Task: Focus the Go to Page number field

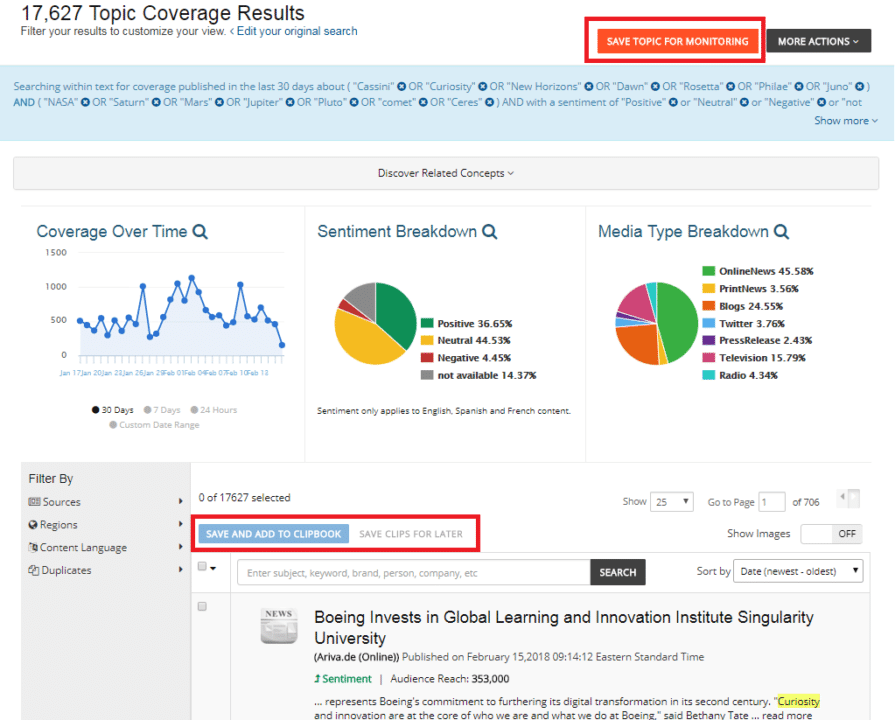Action: [x=772, y=502]
